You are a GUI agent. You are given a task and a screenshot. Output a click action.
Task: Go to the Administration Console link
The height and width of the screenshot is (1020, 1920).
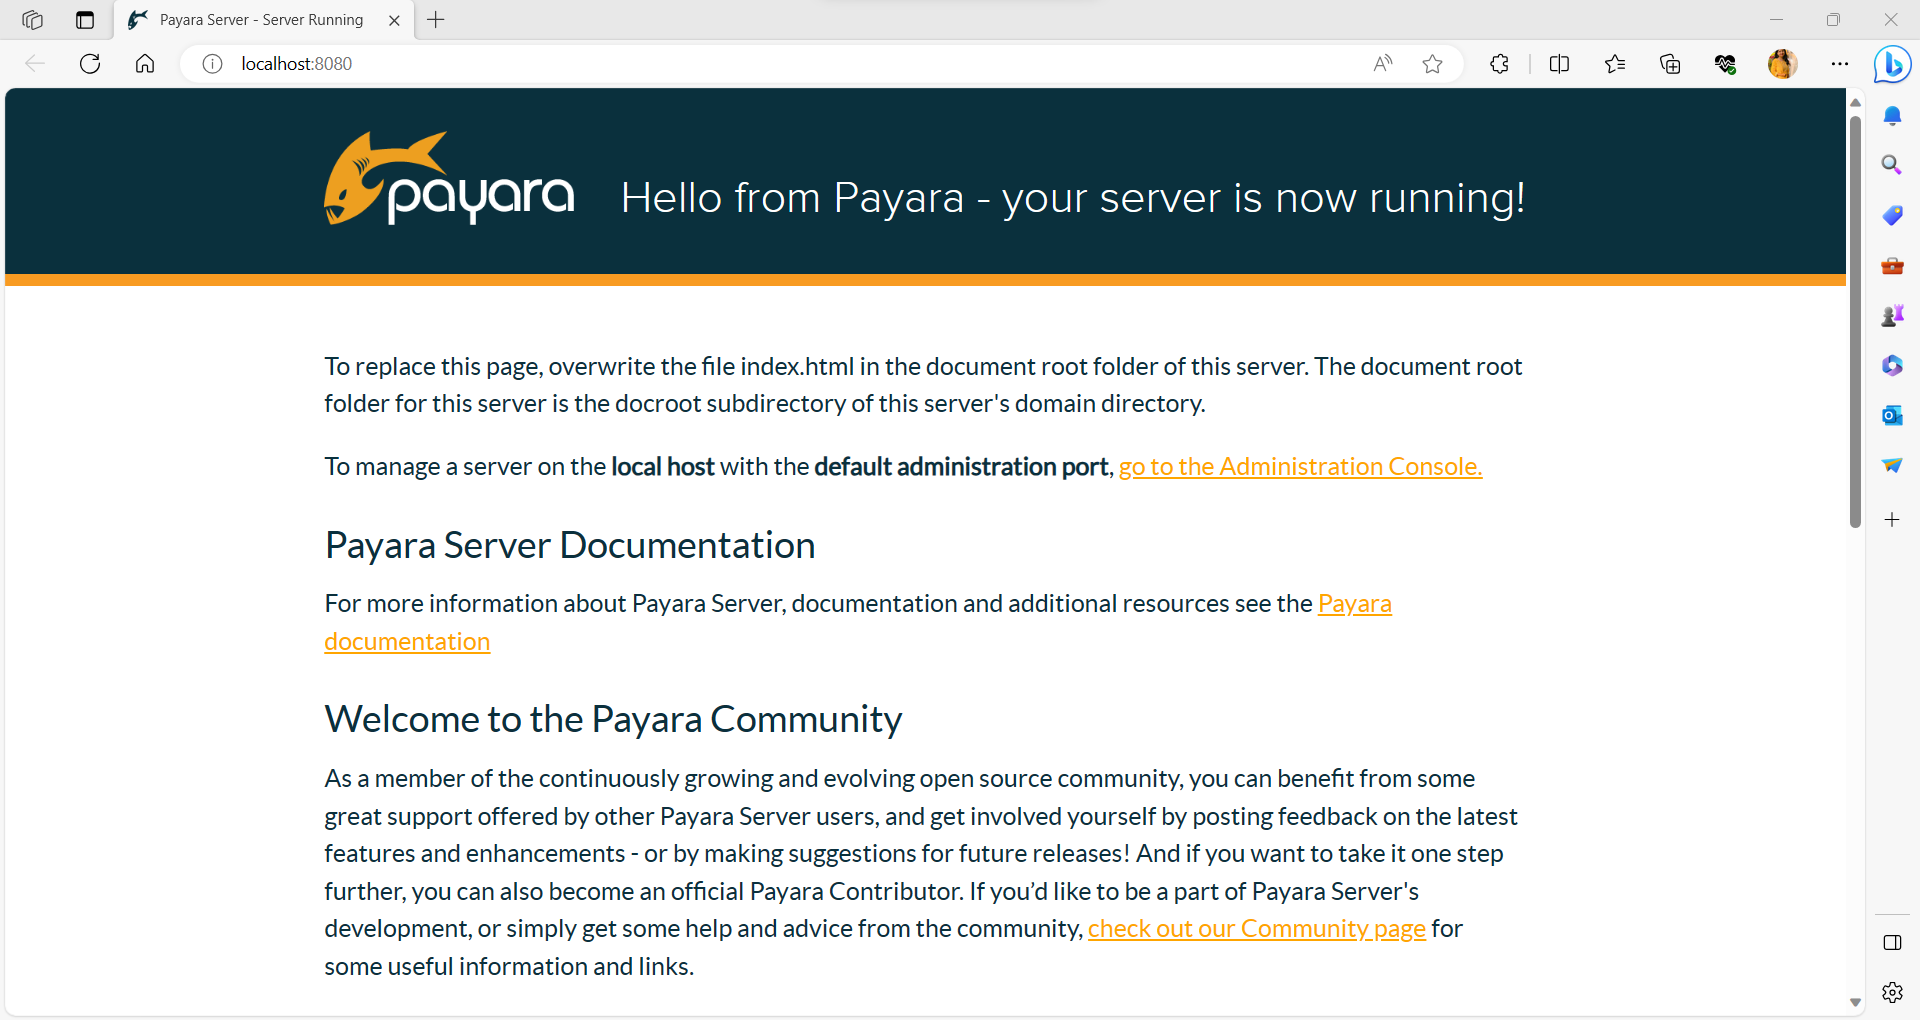click(1300, 467)
